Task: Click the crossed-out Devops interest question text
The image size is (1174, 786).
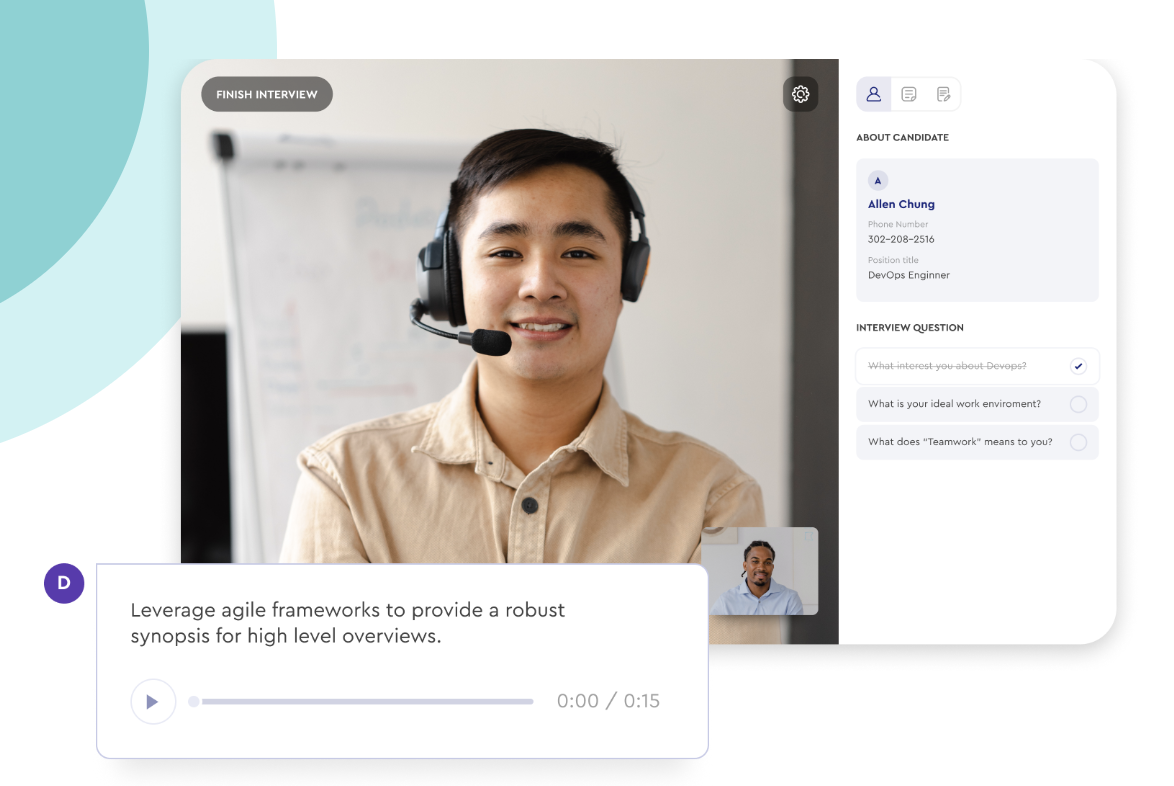Action: point(946,366)
